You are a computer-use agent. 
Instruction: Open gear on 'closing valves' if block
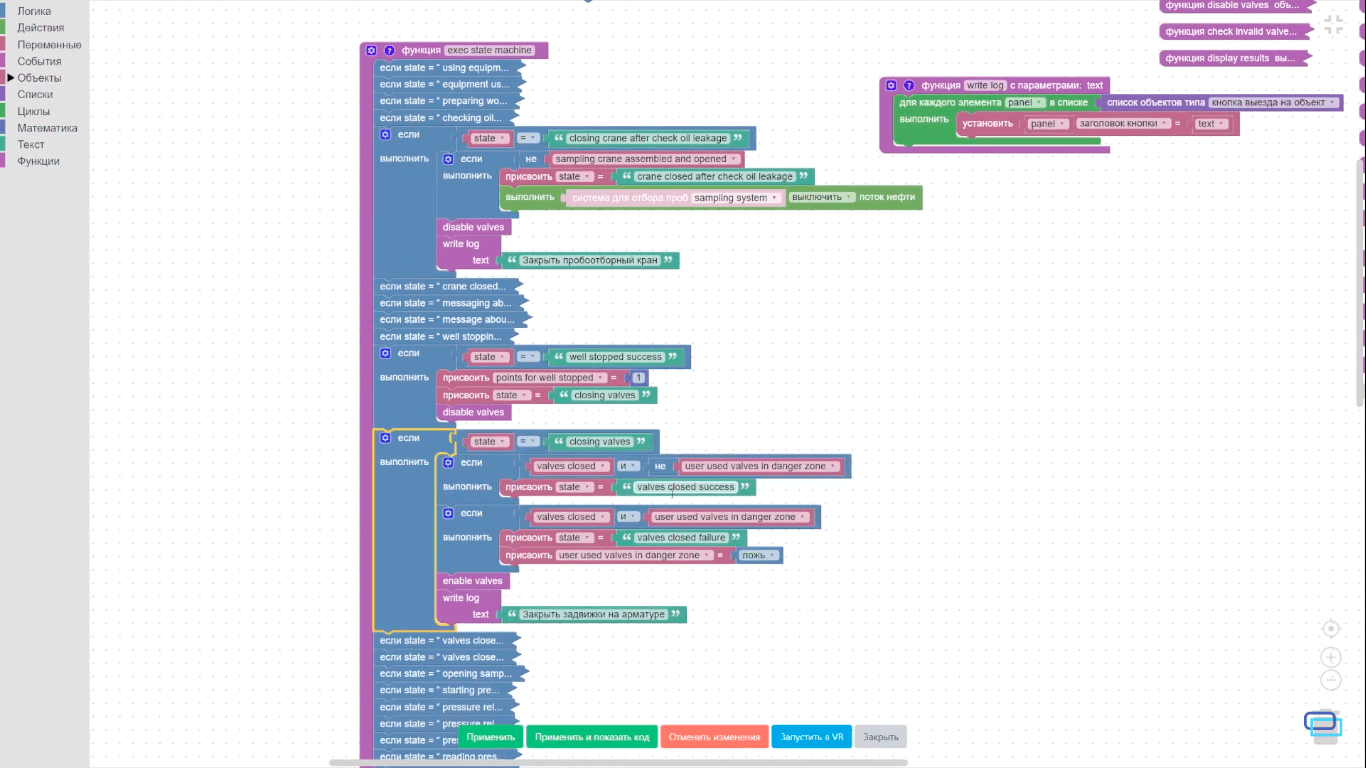385,438
